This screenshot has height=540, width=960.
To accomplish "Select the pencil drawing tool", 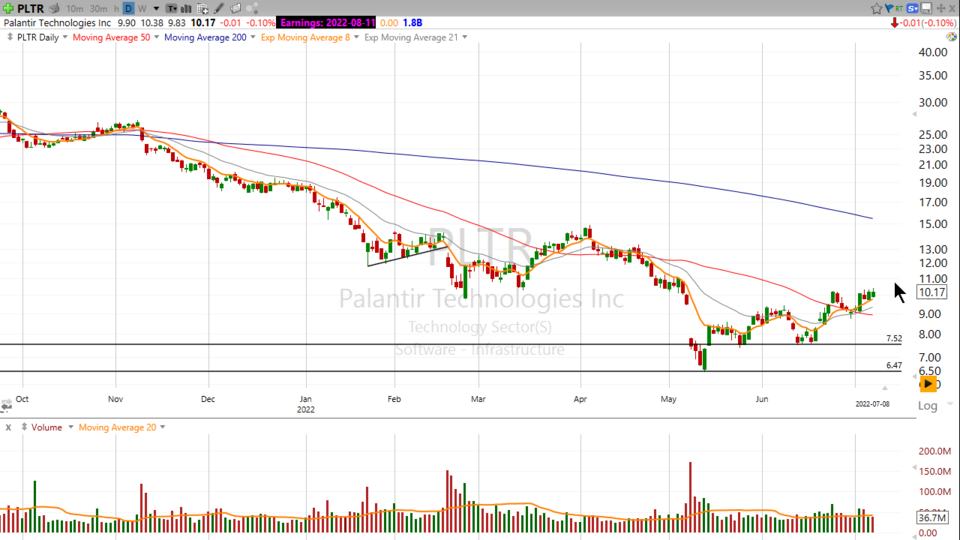I will [219, 9].
